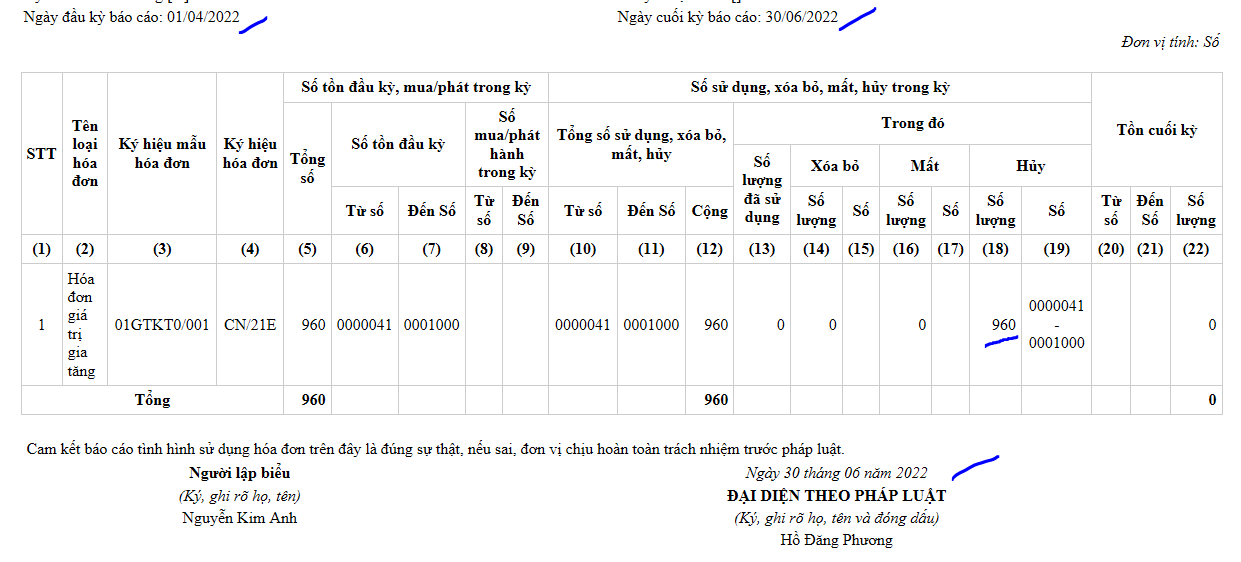Select the "Đơn vị tính: Số" label

click(x=1170, y=42)
